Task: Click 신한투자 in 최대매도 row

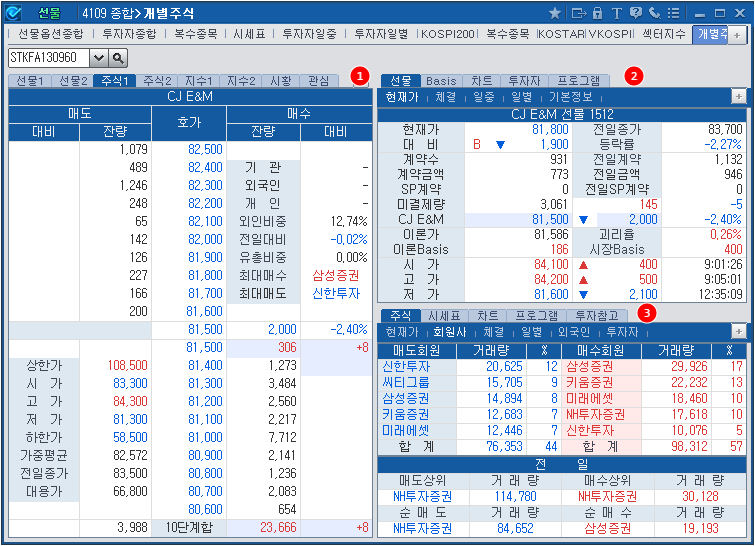Action: coord(336,293)
